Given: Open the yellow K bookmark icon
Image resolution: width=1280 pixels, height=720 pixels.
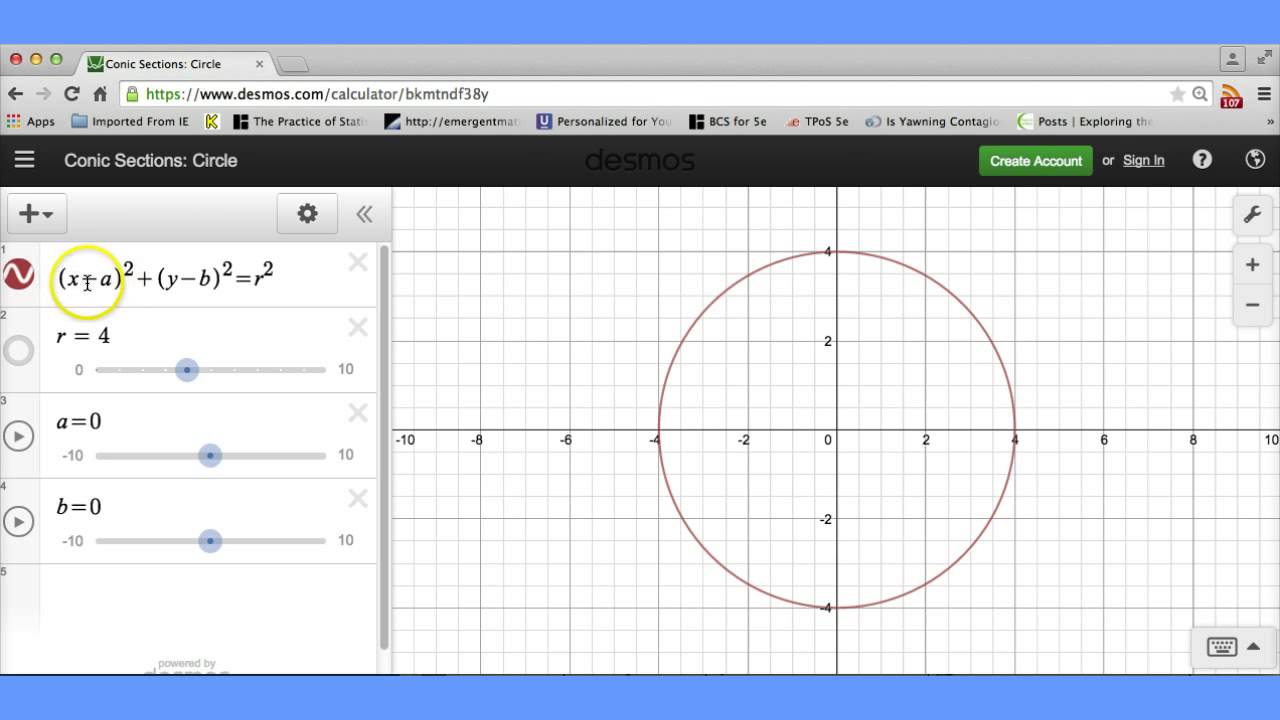Looking at the screenshot, I should pyautogui.click(x=211, y=121).
